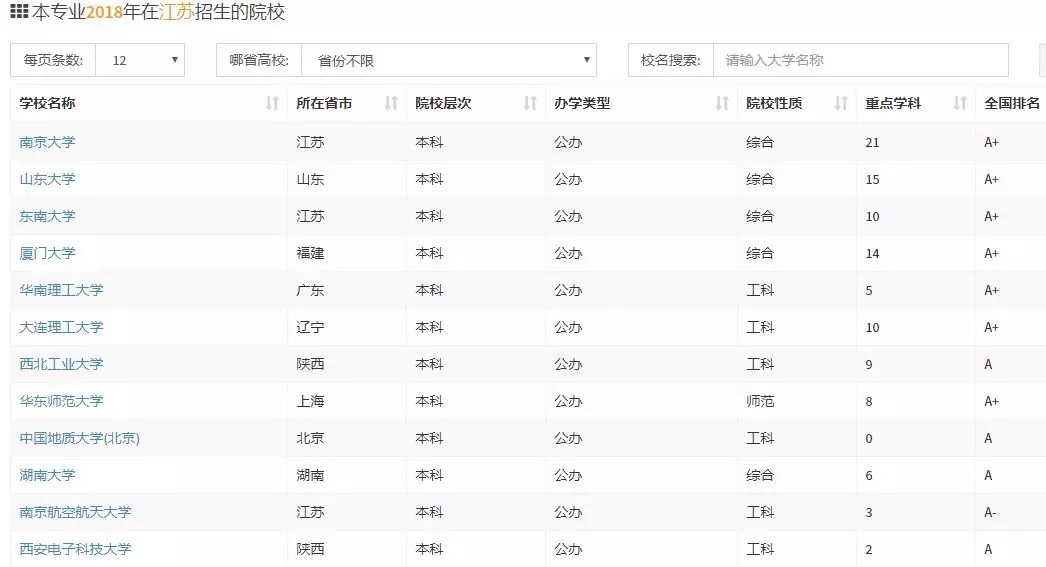
Task: Sort by 重点学科 using its sort arrows
Action: click(959, 103)
